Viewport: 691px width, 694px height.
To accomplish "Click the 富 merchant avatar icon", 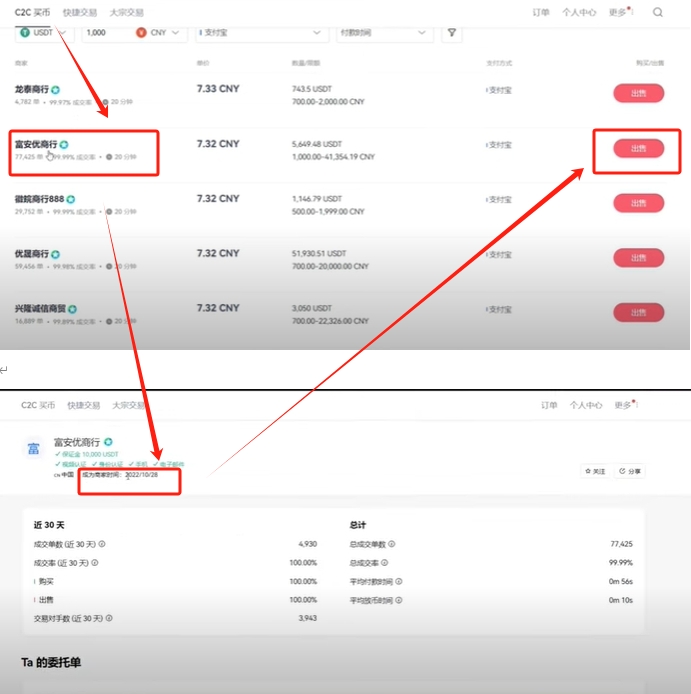I will tap(34, 449).
